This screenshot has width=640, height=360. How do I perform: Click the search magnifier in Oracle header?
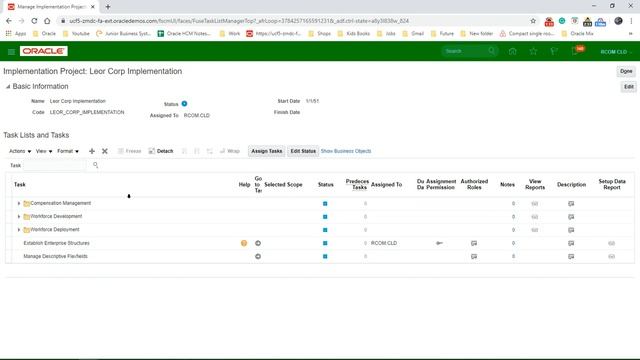[492, 51]
